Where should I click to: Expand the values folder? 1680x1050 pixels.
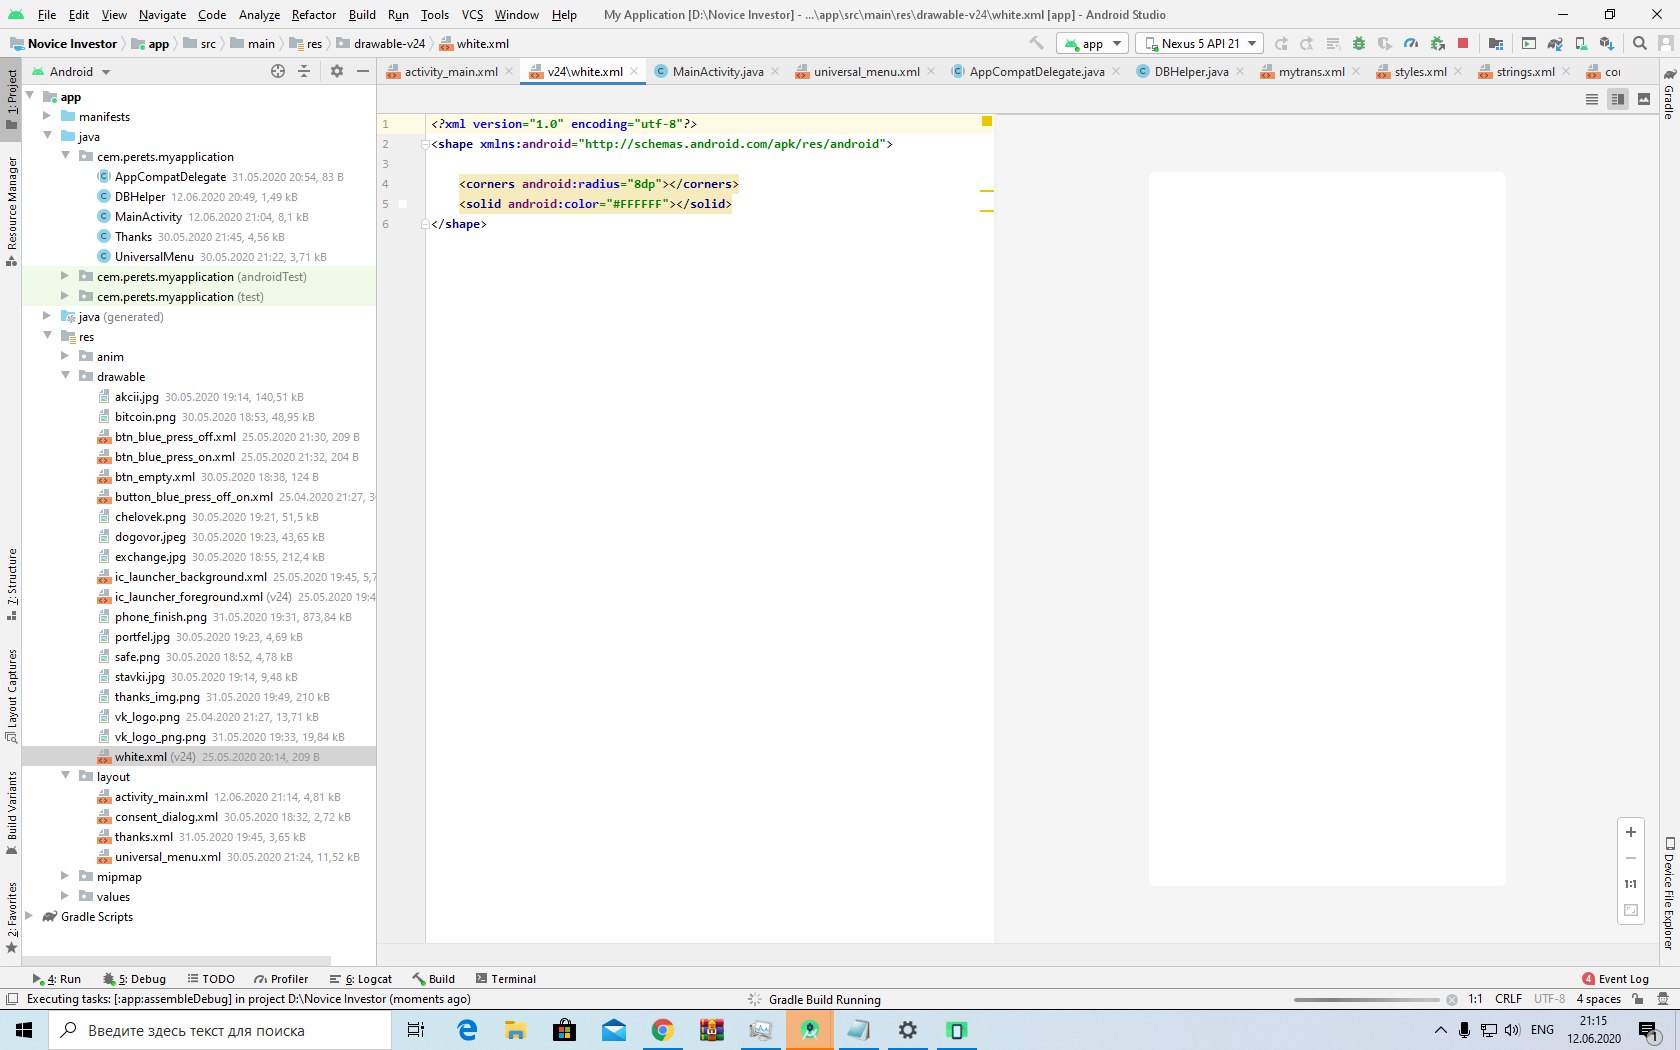tap(66, 896)
